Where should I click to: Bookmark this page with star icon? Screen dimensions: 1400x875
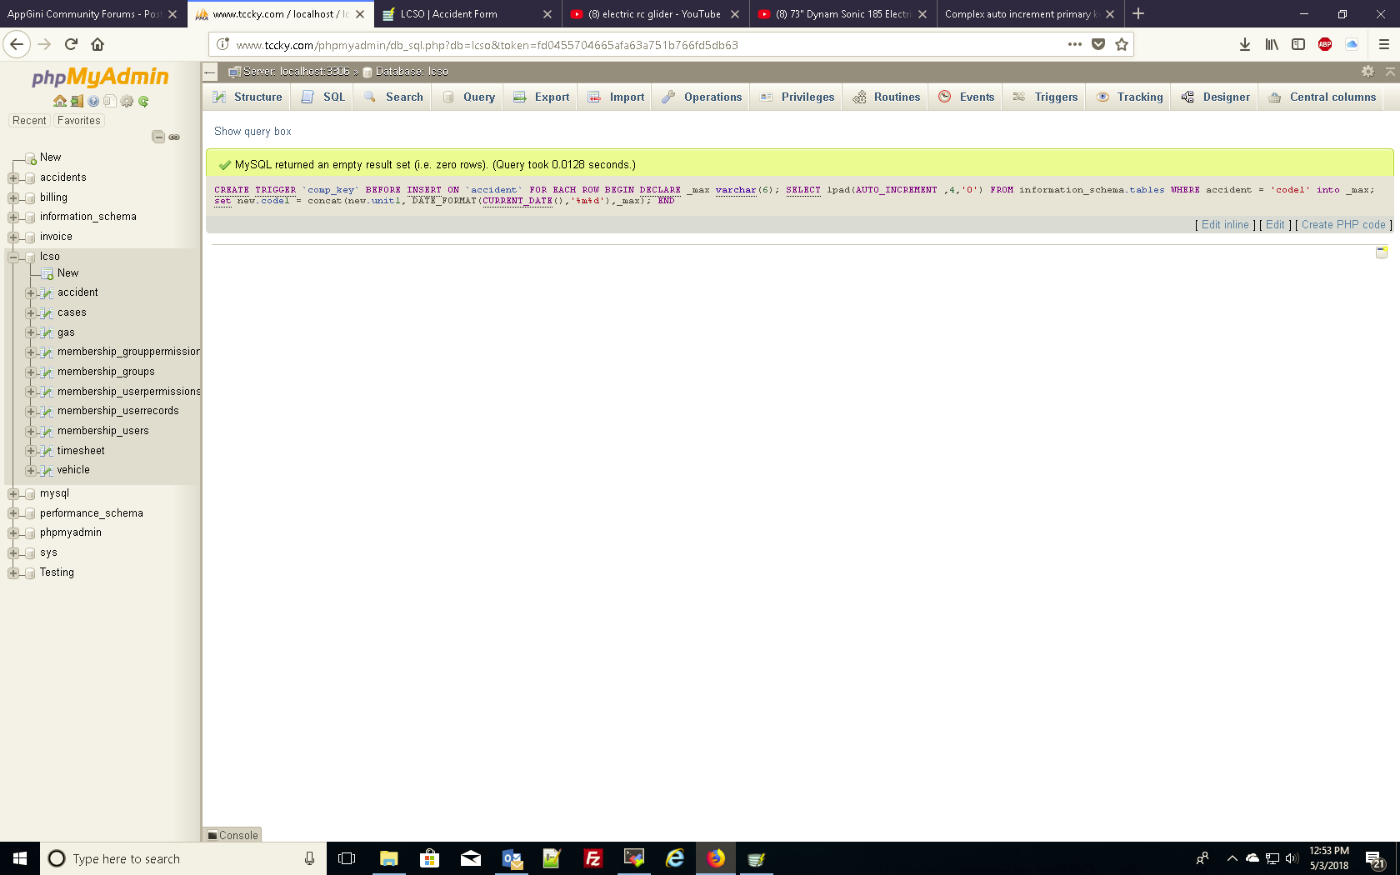tap(1122, 44)
